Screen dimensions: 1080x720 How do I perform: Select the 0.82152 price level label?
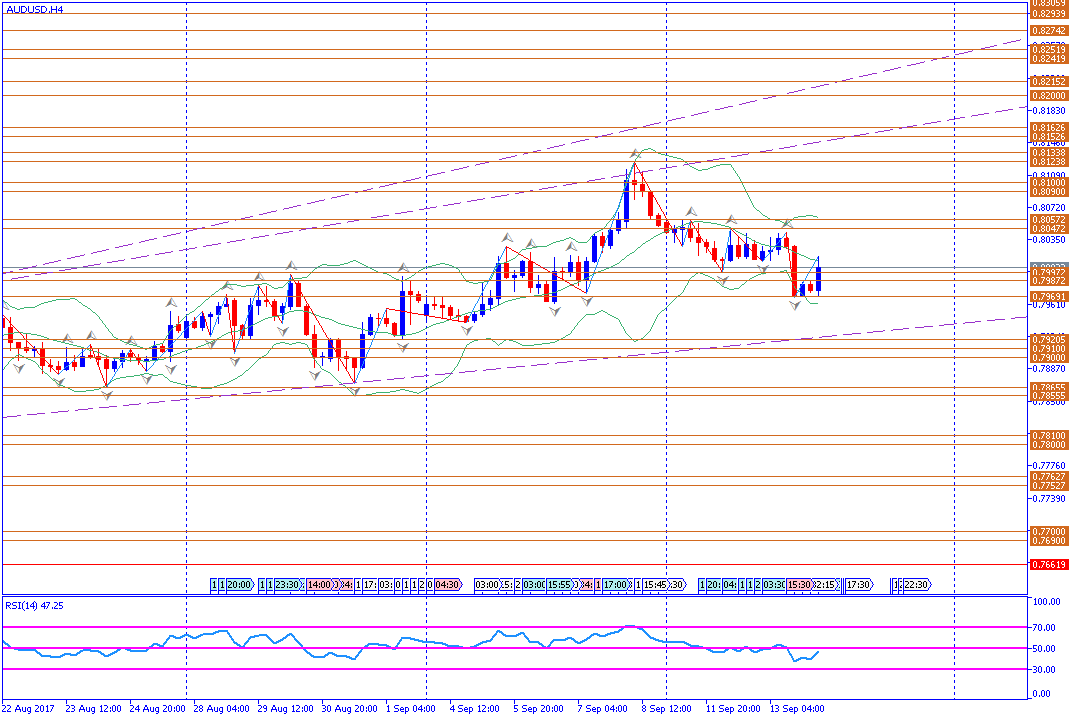click(x=1048, y=82)
